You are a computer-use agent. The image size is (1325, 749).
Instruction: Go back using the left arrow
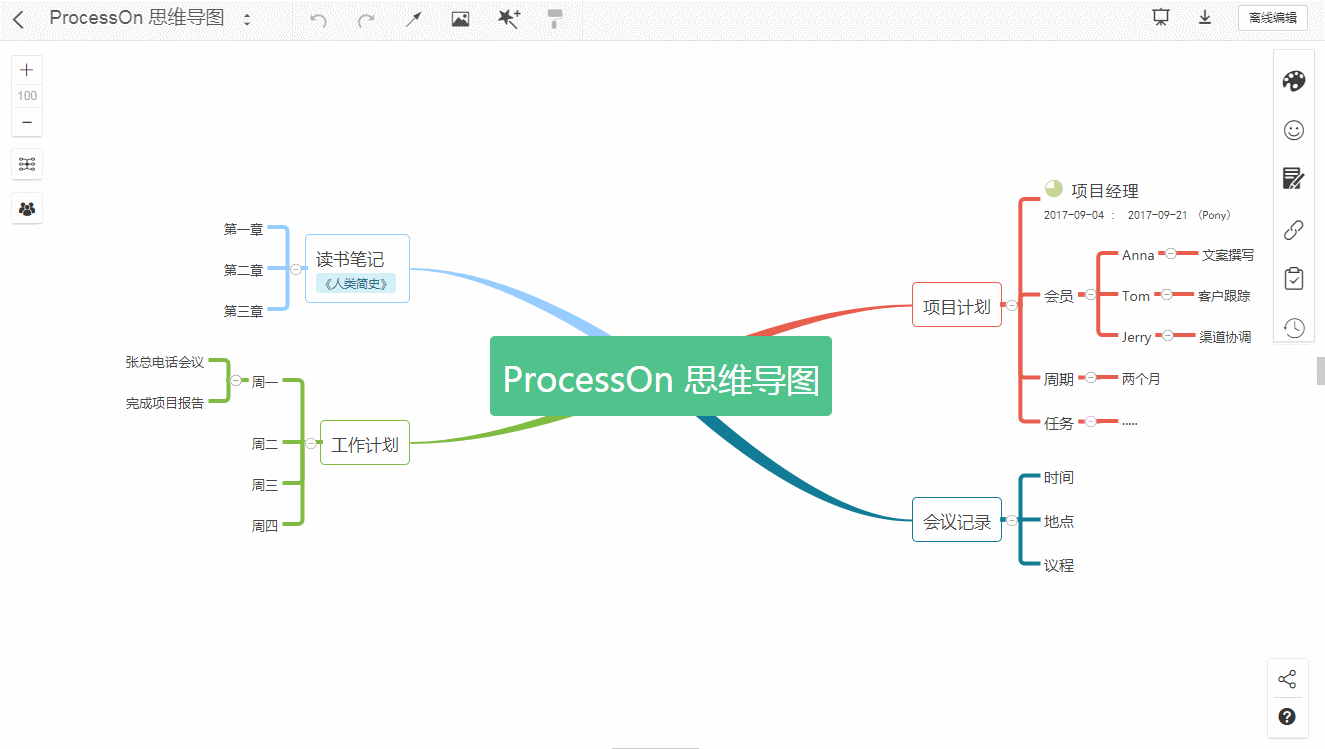click(x=18, y=19)
